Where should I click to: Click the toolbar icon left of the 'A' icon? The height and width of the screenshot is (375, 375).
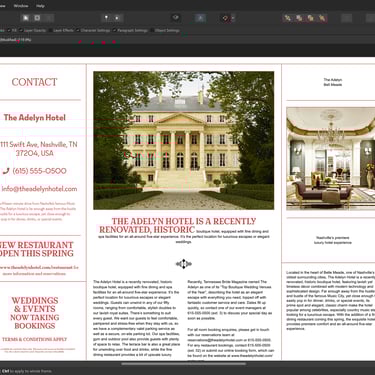pyautogui.click(x=176, y=18)
